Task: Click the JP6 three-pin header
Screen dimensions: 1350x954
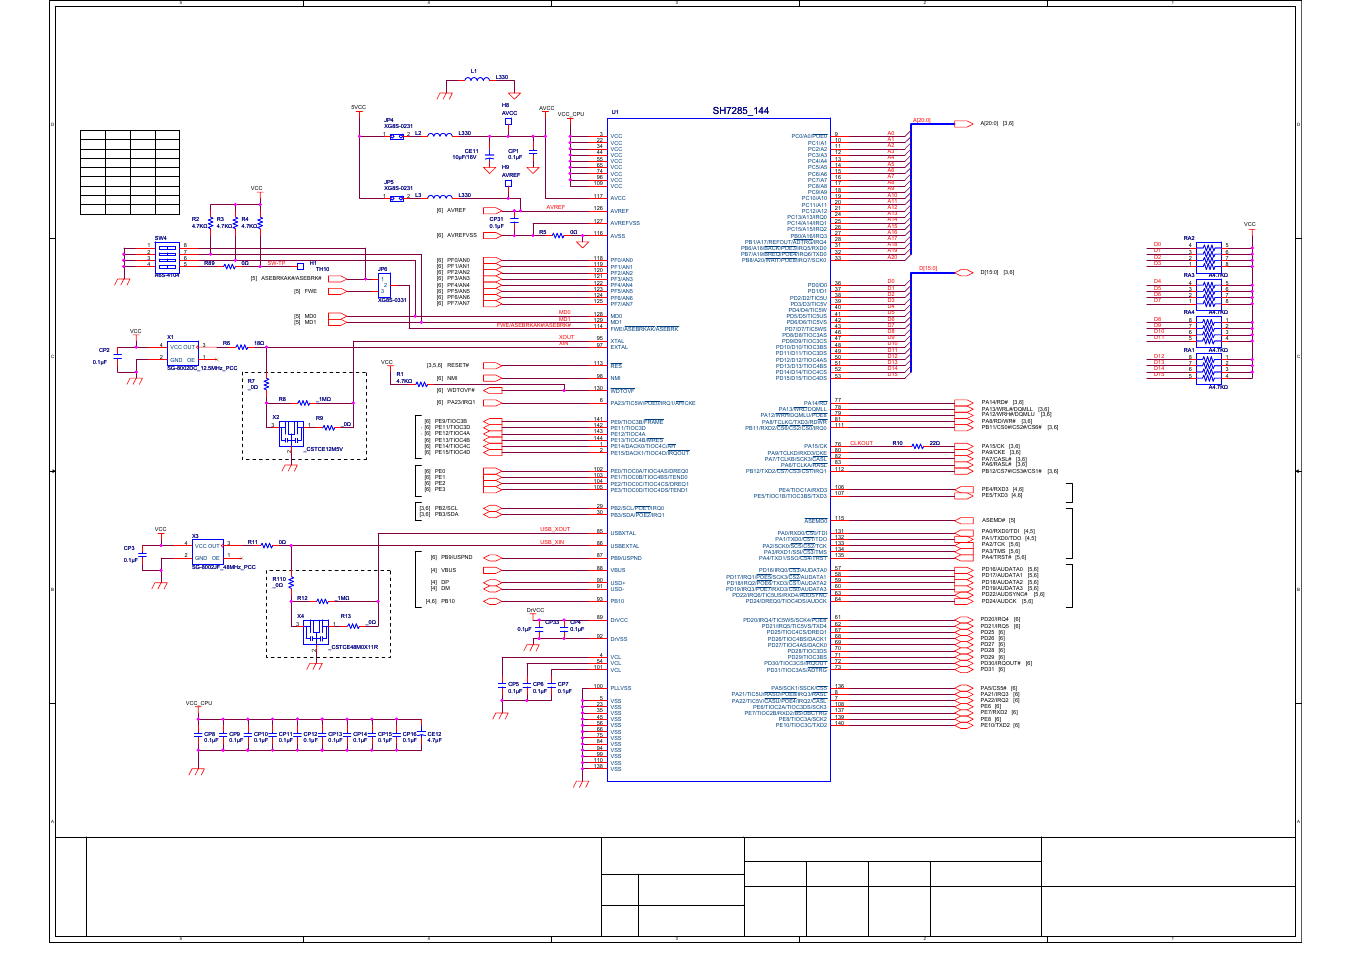Action: [384, 285]
